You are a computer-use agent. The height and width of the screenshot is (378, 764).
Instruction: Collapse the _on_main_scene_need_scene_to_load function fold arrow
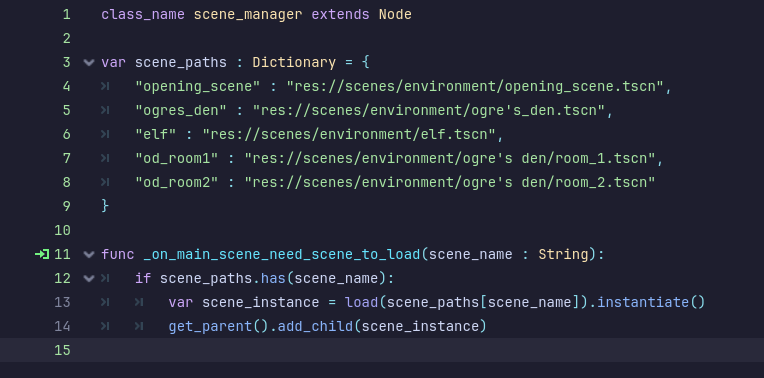(x=88, y=254)
